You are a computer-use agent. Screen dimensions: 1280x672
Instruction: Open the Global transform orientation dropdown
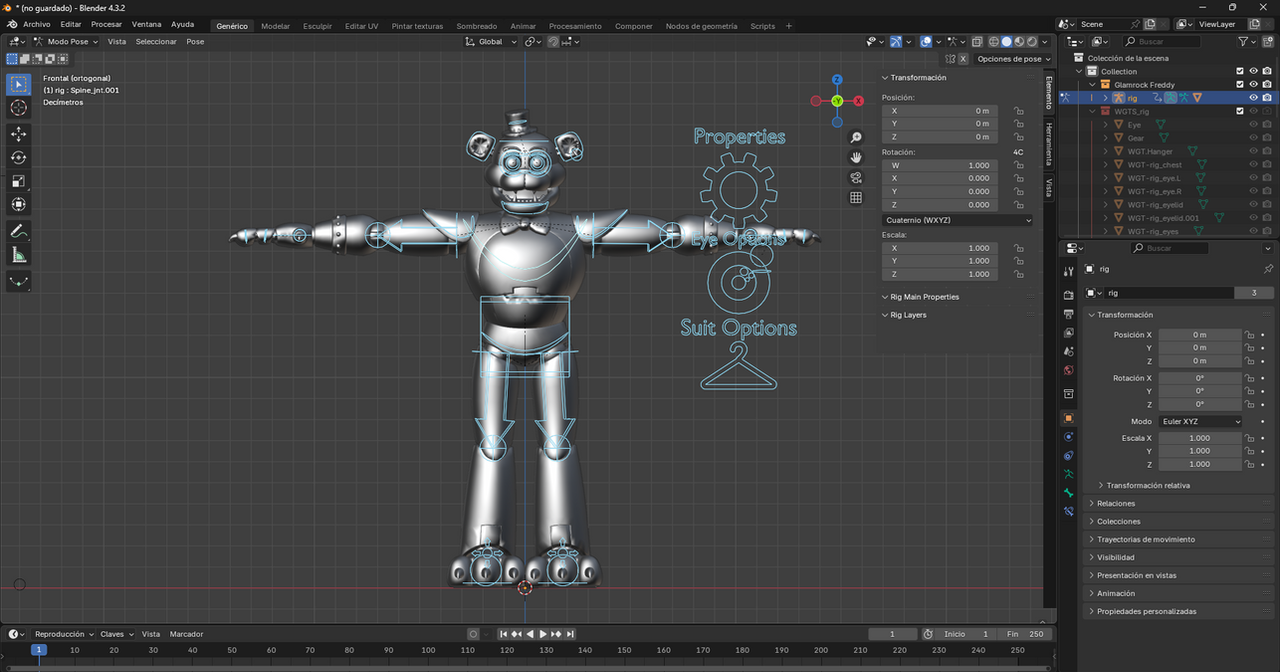pyautogui.click(x=492, y=41)
